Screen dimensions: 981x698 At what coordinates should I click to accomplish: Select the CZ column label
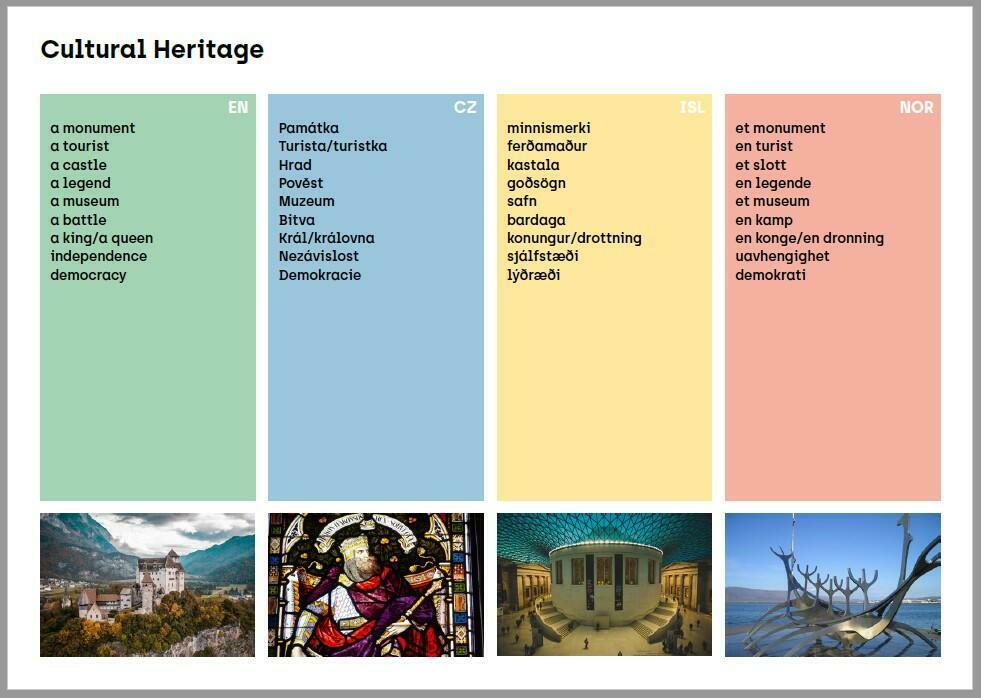465,108
